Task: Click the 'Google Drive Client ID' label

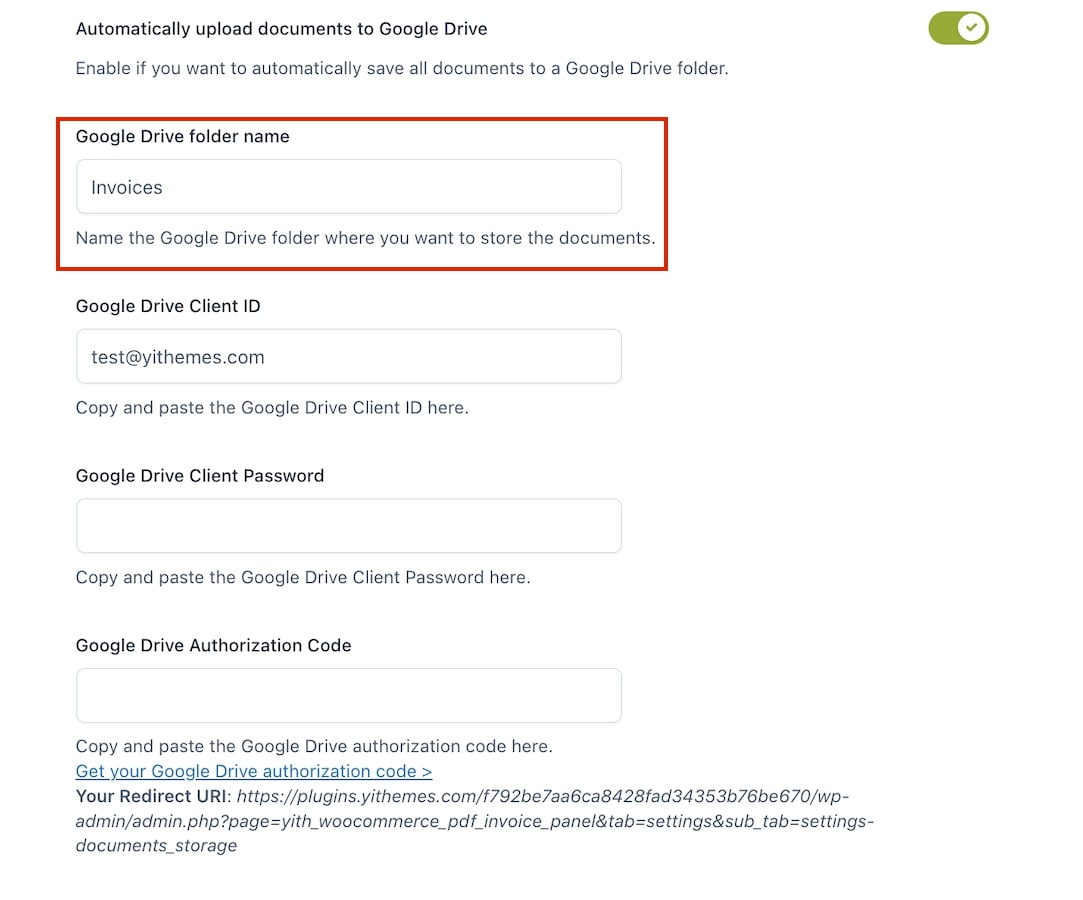Action: (x=168, y=306)
